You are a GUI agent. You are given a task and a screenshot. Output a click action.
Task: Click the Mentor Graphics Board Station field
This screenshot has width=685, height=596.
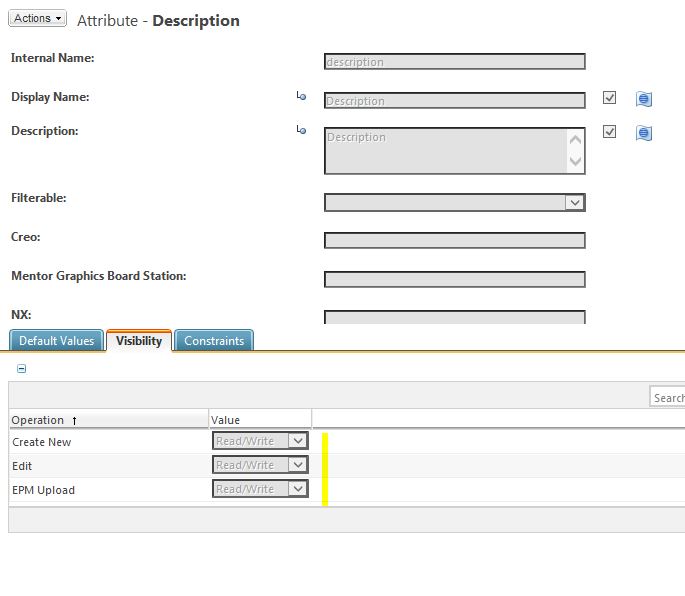click(454, 279)
